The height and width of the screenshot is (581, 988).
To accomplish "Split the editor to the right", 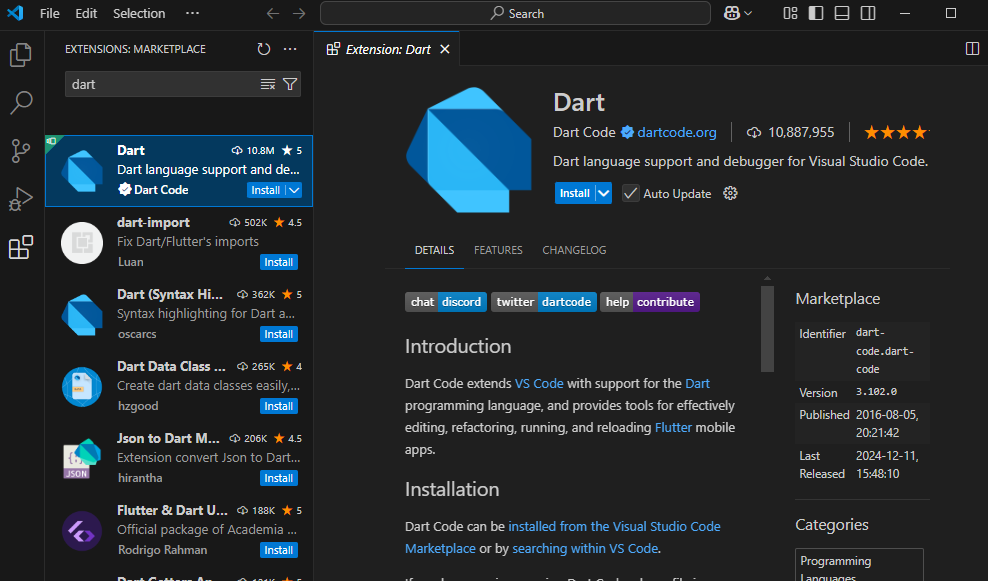I will pos(972,49).
